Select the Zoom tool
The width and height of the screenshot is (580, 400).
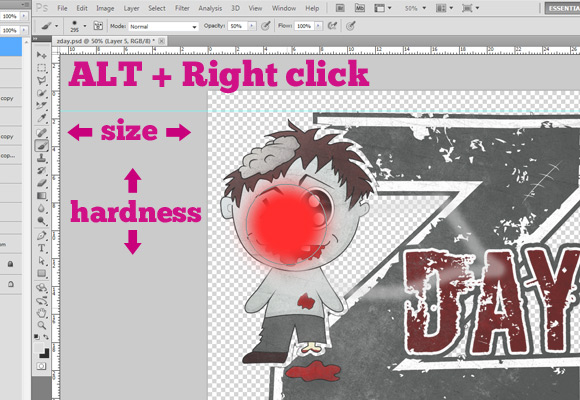[x=41, y=326]
